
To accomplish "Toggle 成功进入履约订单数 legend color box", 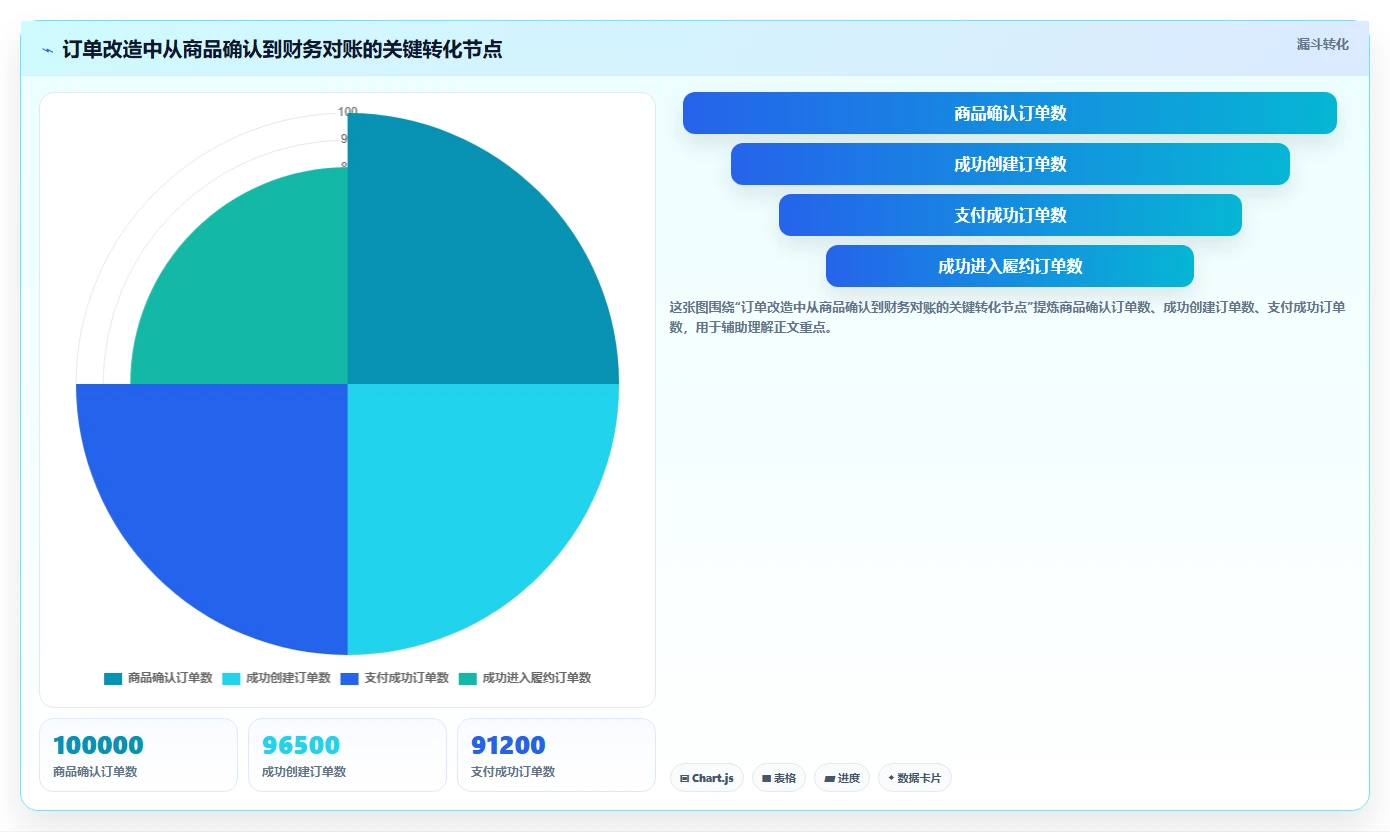I will [x=468, y=678].
